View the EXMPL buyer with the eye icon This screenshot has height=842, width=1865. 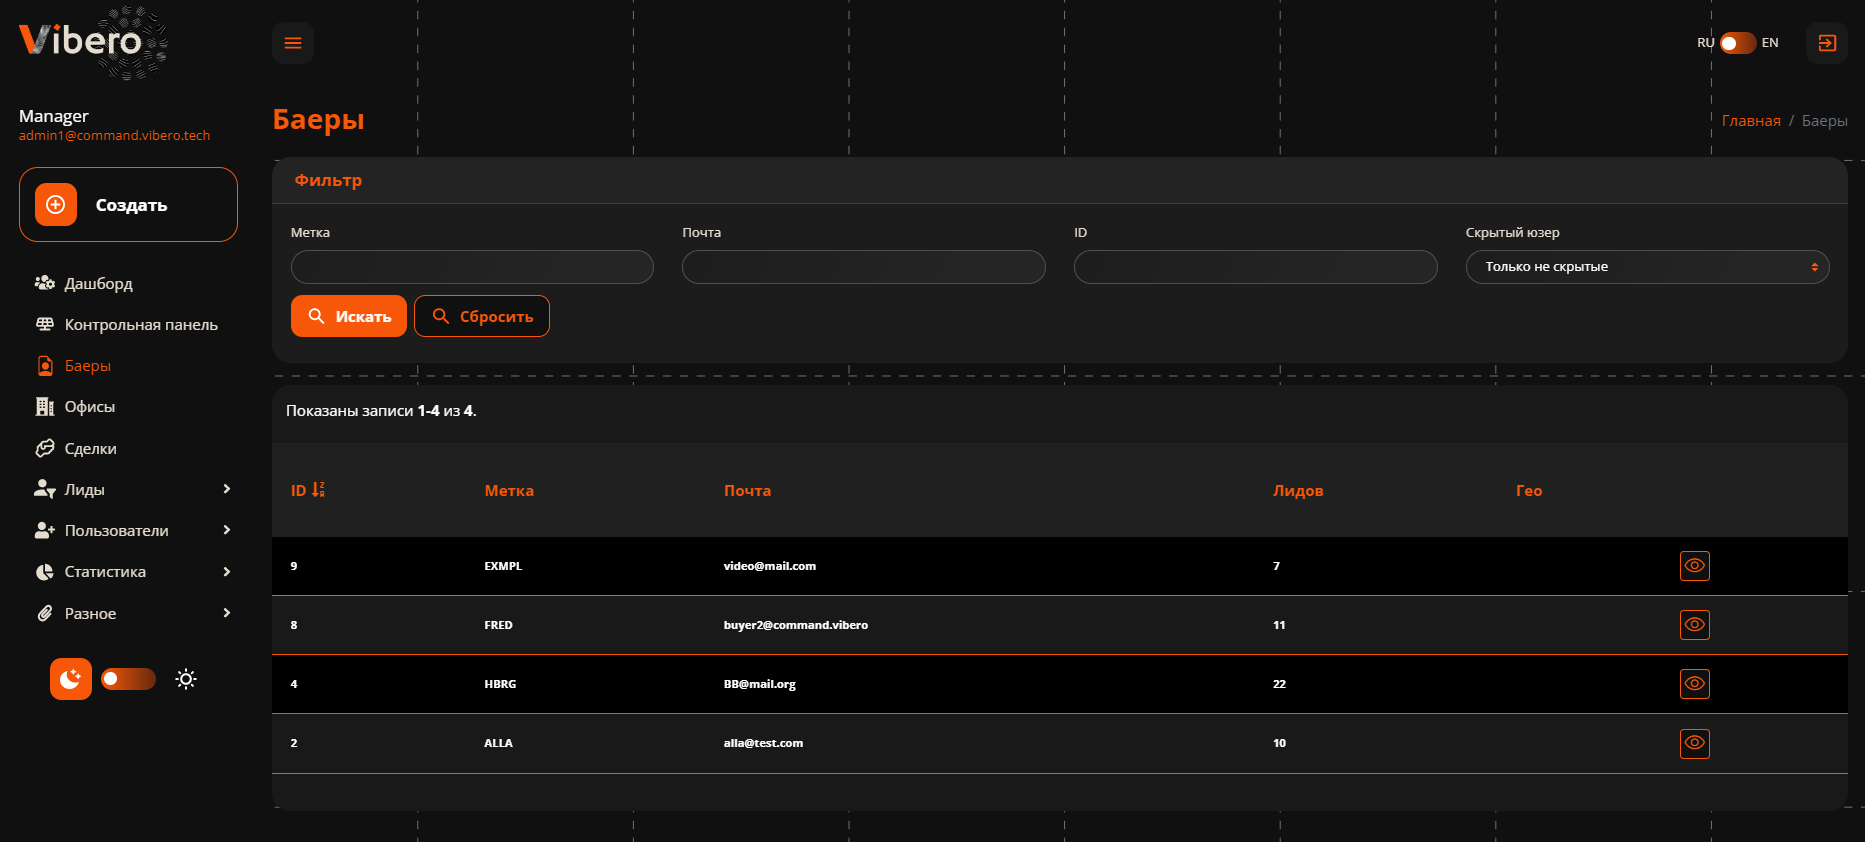(x=1695, y=566)
